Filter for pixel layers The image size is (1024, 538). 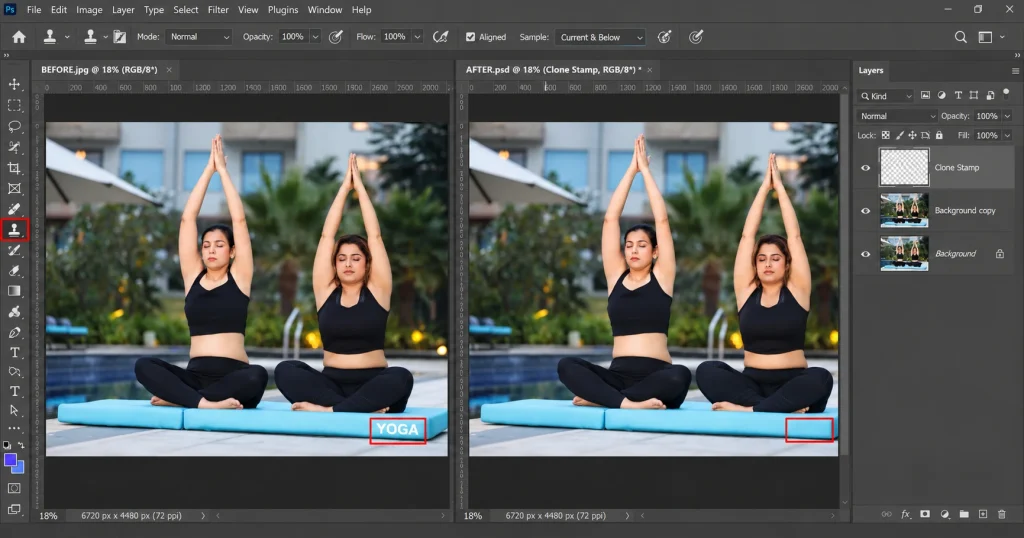(925, 95)
